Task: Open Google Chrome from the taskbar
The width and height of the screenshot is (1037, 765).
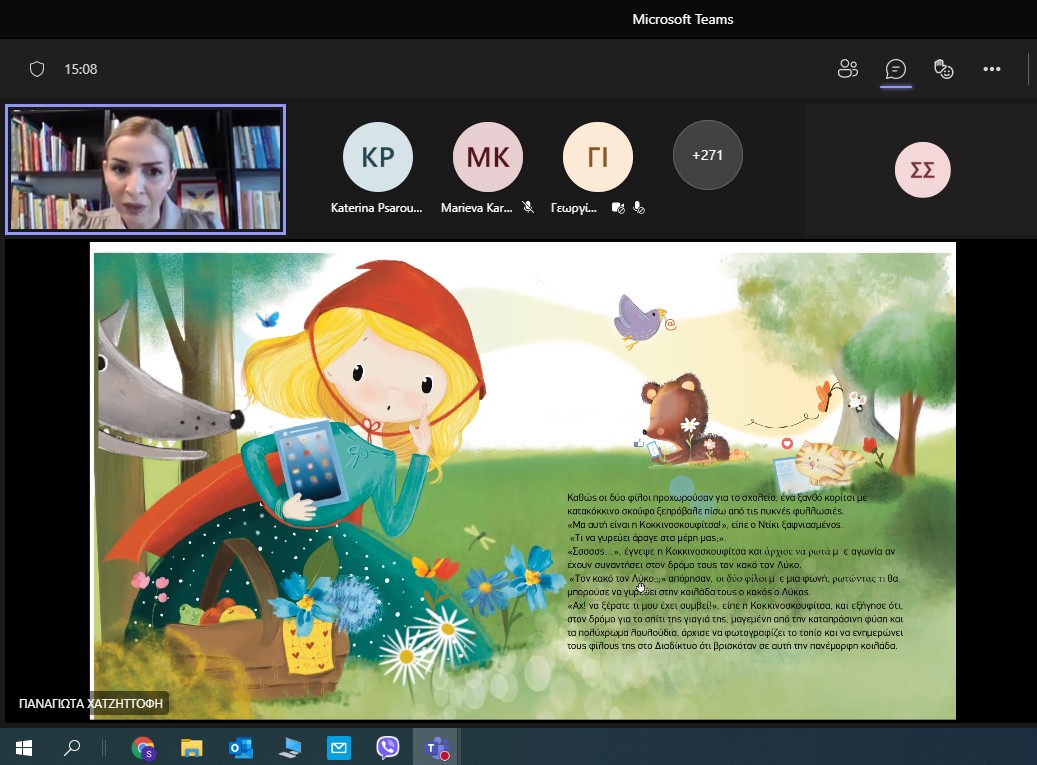Action: click(x=143, y=748)
